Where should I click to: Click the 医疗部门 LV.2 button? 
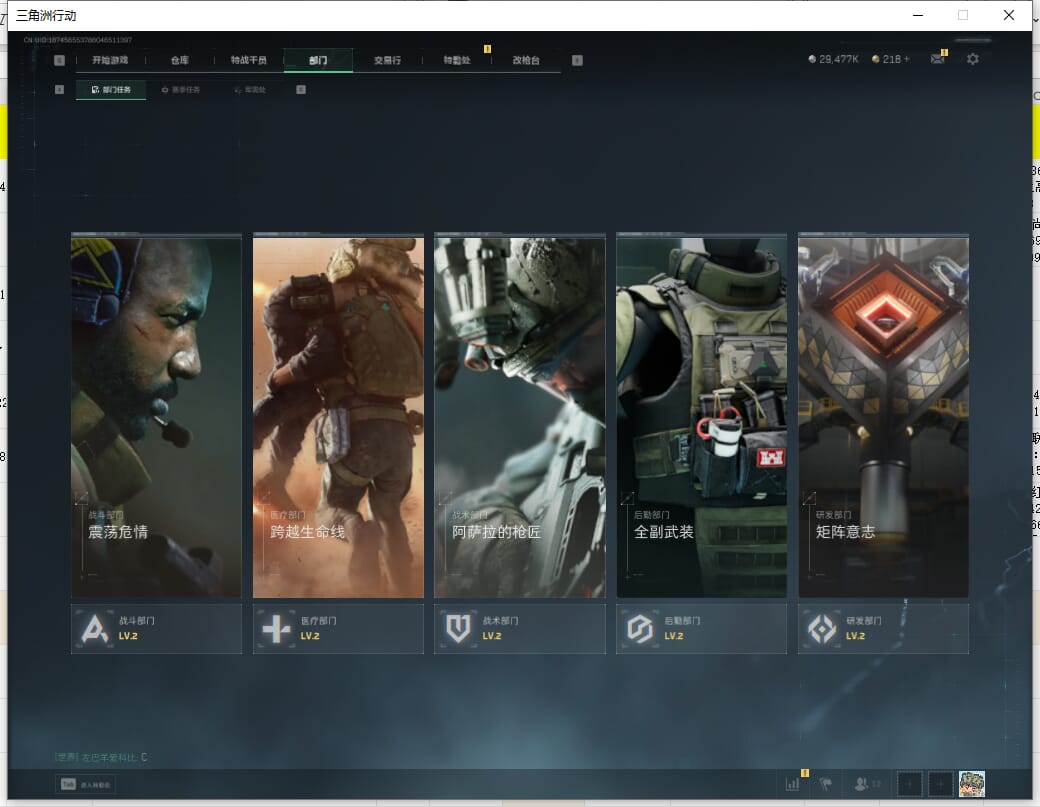[338, 629]
